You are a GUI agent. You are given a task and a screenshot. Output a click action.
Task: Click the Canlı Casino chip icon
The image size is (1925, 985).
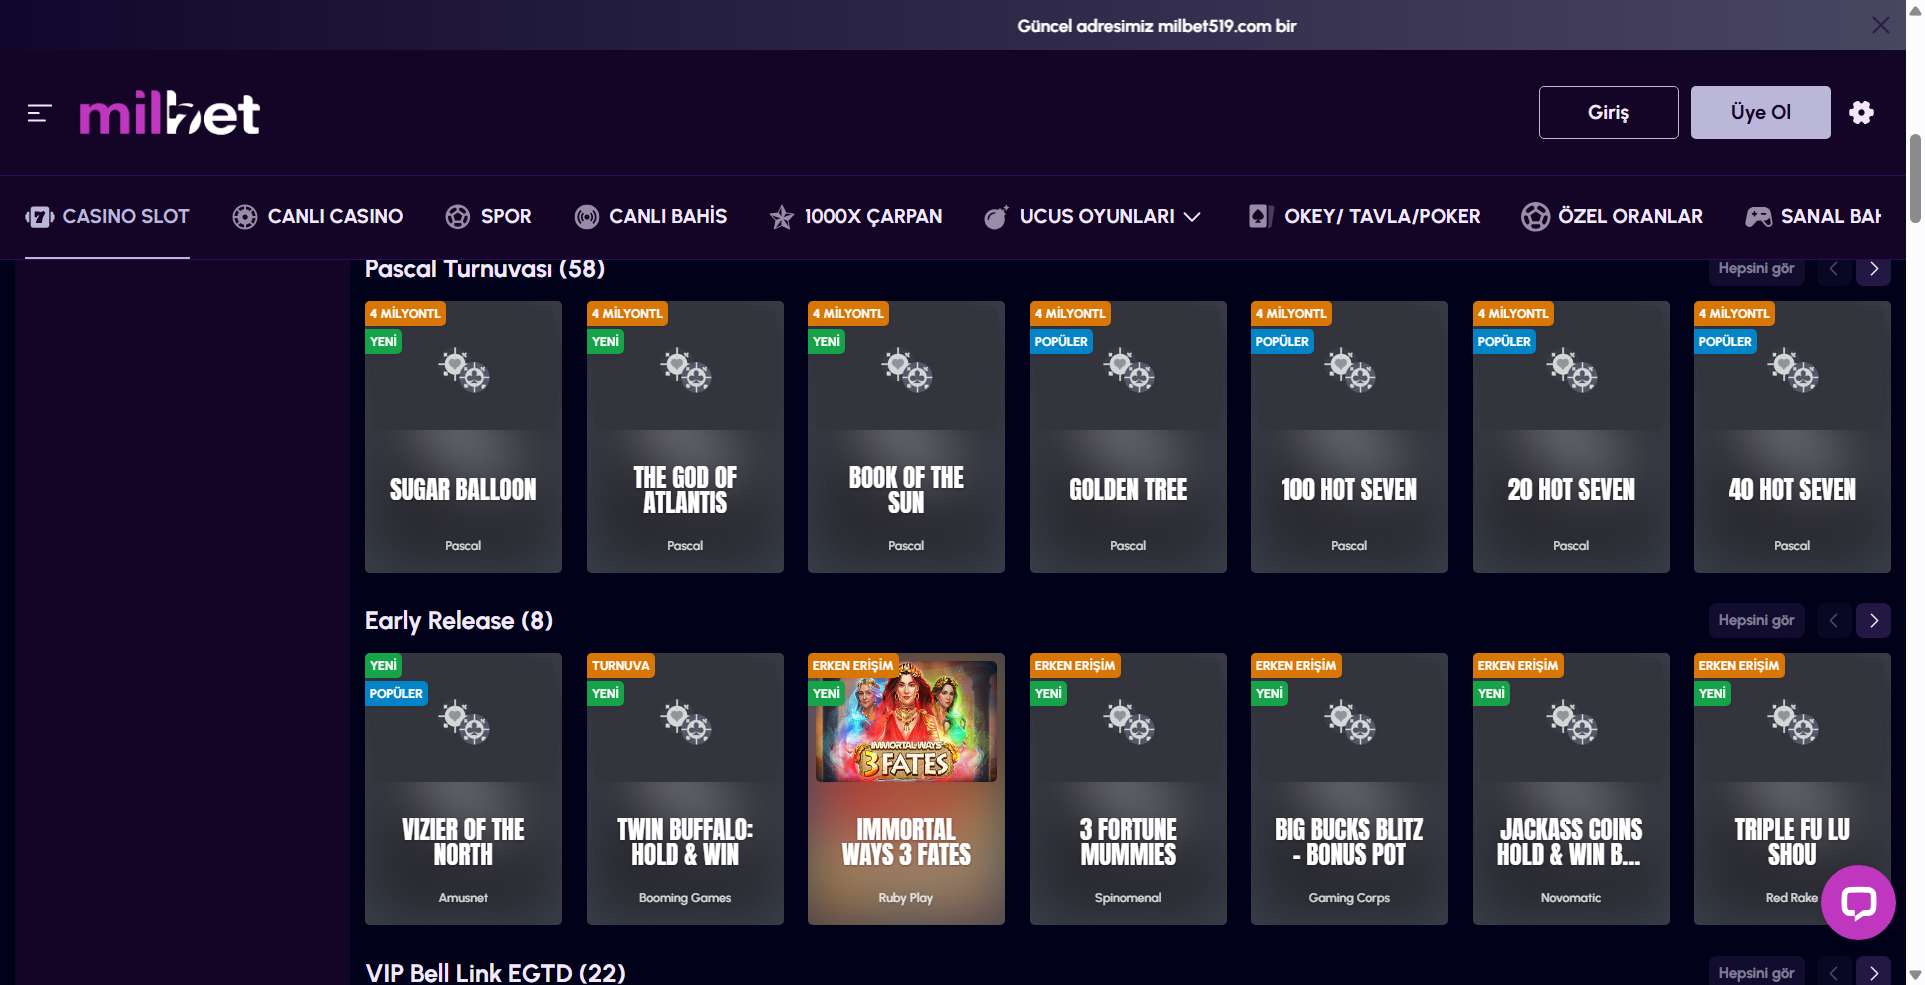pyautogui.click(x=245, y=217)
